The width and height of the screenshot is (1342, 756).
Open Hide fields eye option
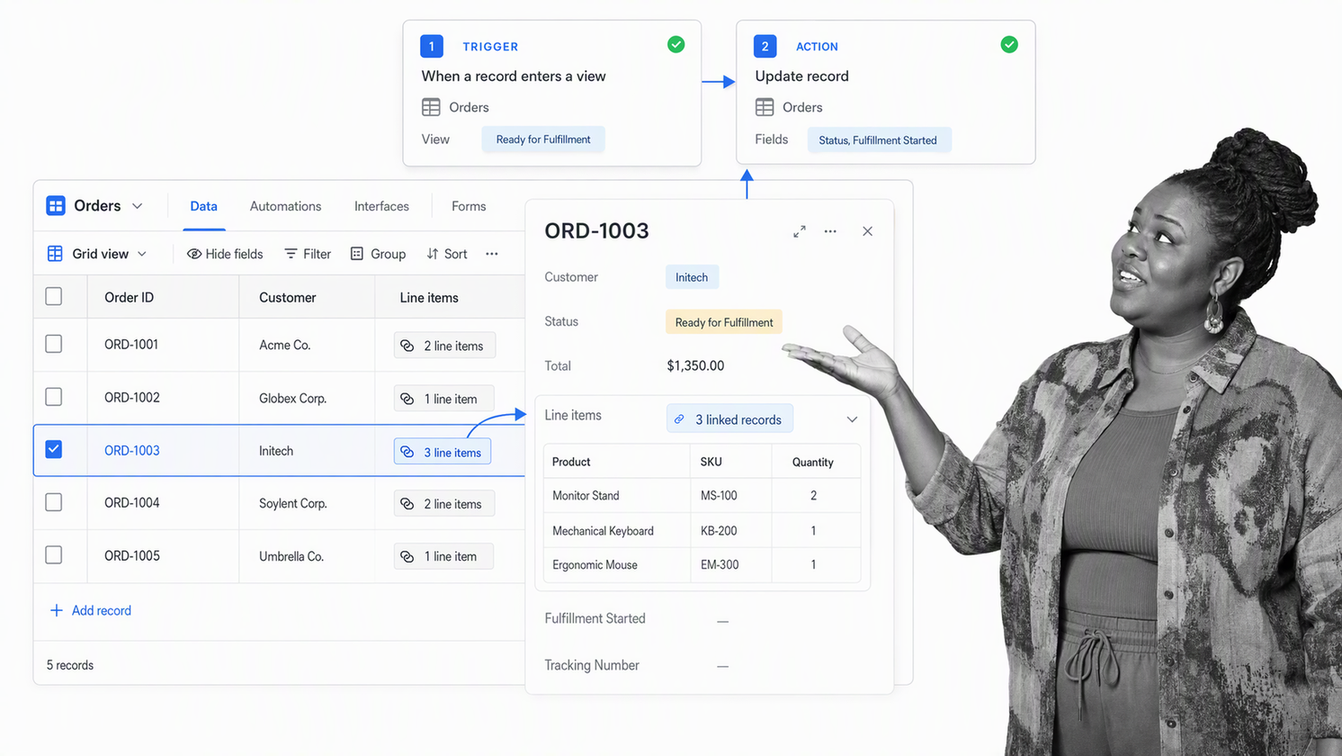coord(225,254)
